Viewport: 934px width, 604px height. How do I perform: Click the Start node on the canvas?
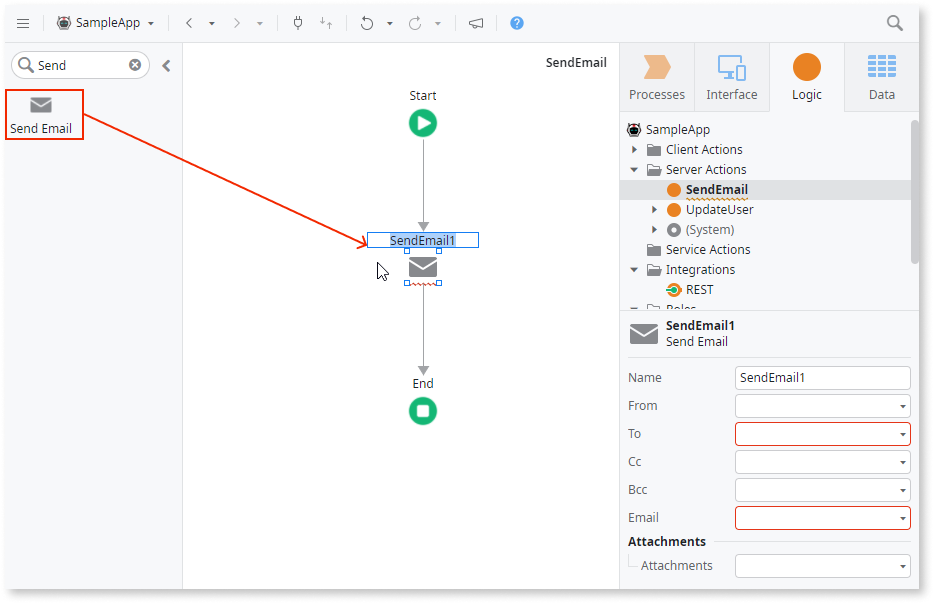pos(422,122)
